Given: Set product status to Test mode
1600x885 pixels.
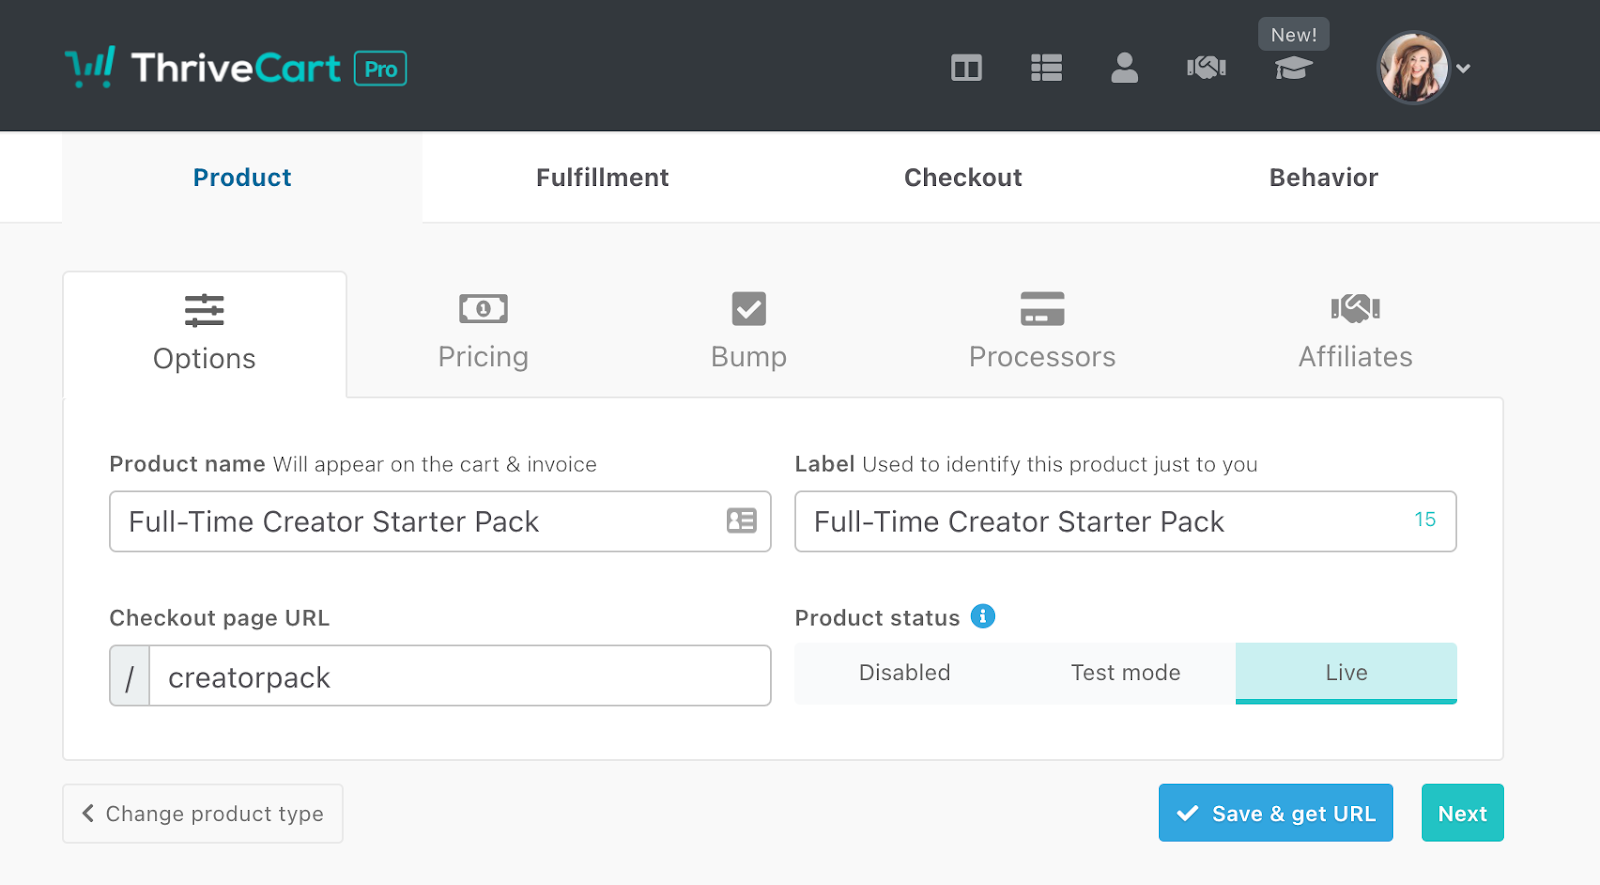Looking at the screenshot, I should click(x=1125, y=673).
